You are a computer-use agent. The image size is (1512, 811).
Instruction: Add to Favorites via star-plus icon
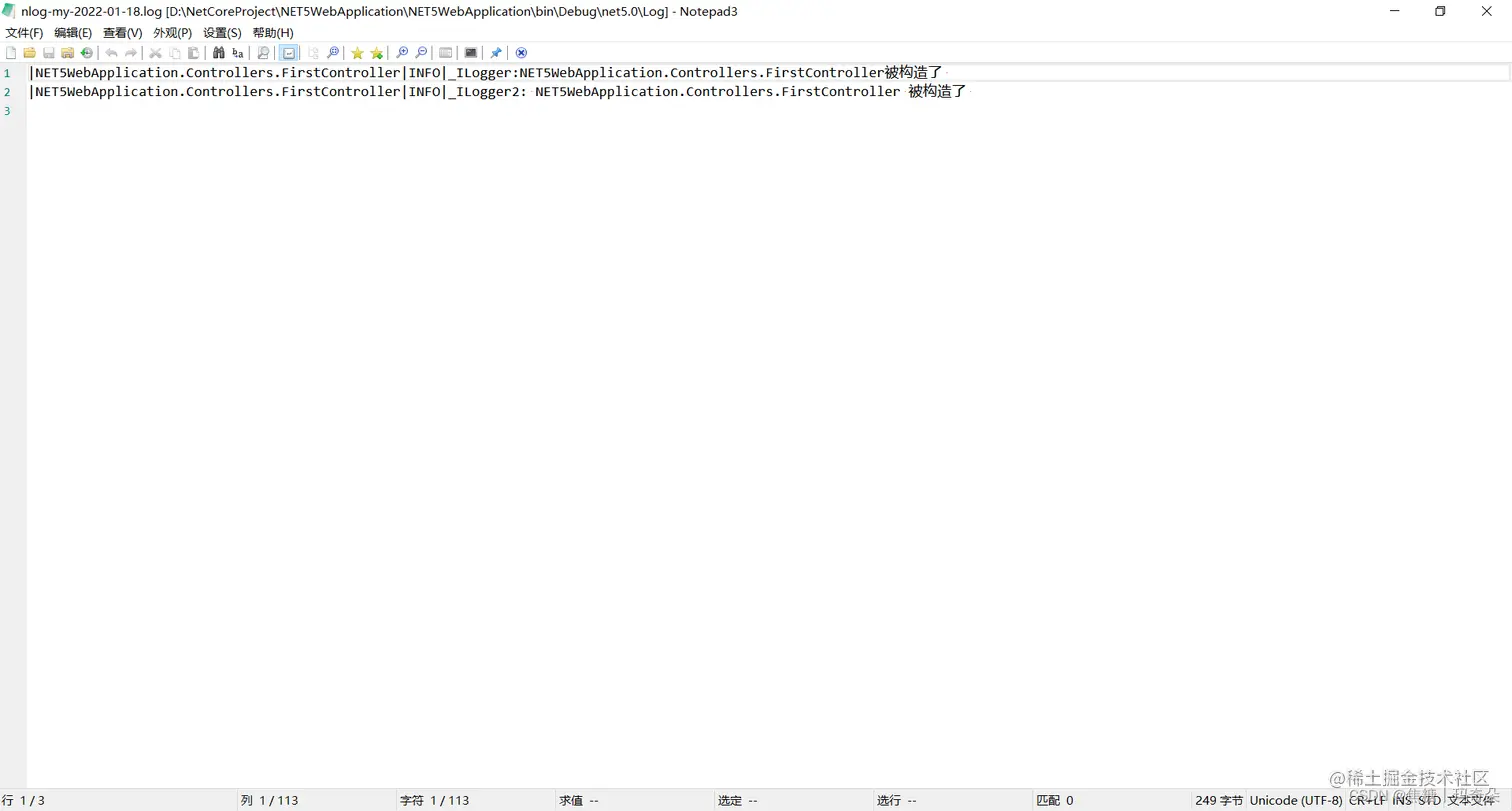click(x=376, y=53)
